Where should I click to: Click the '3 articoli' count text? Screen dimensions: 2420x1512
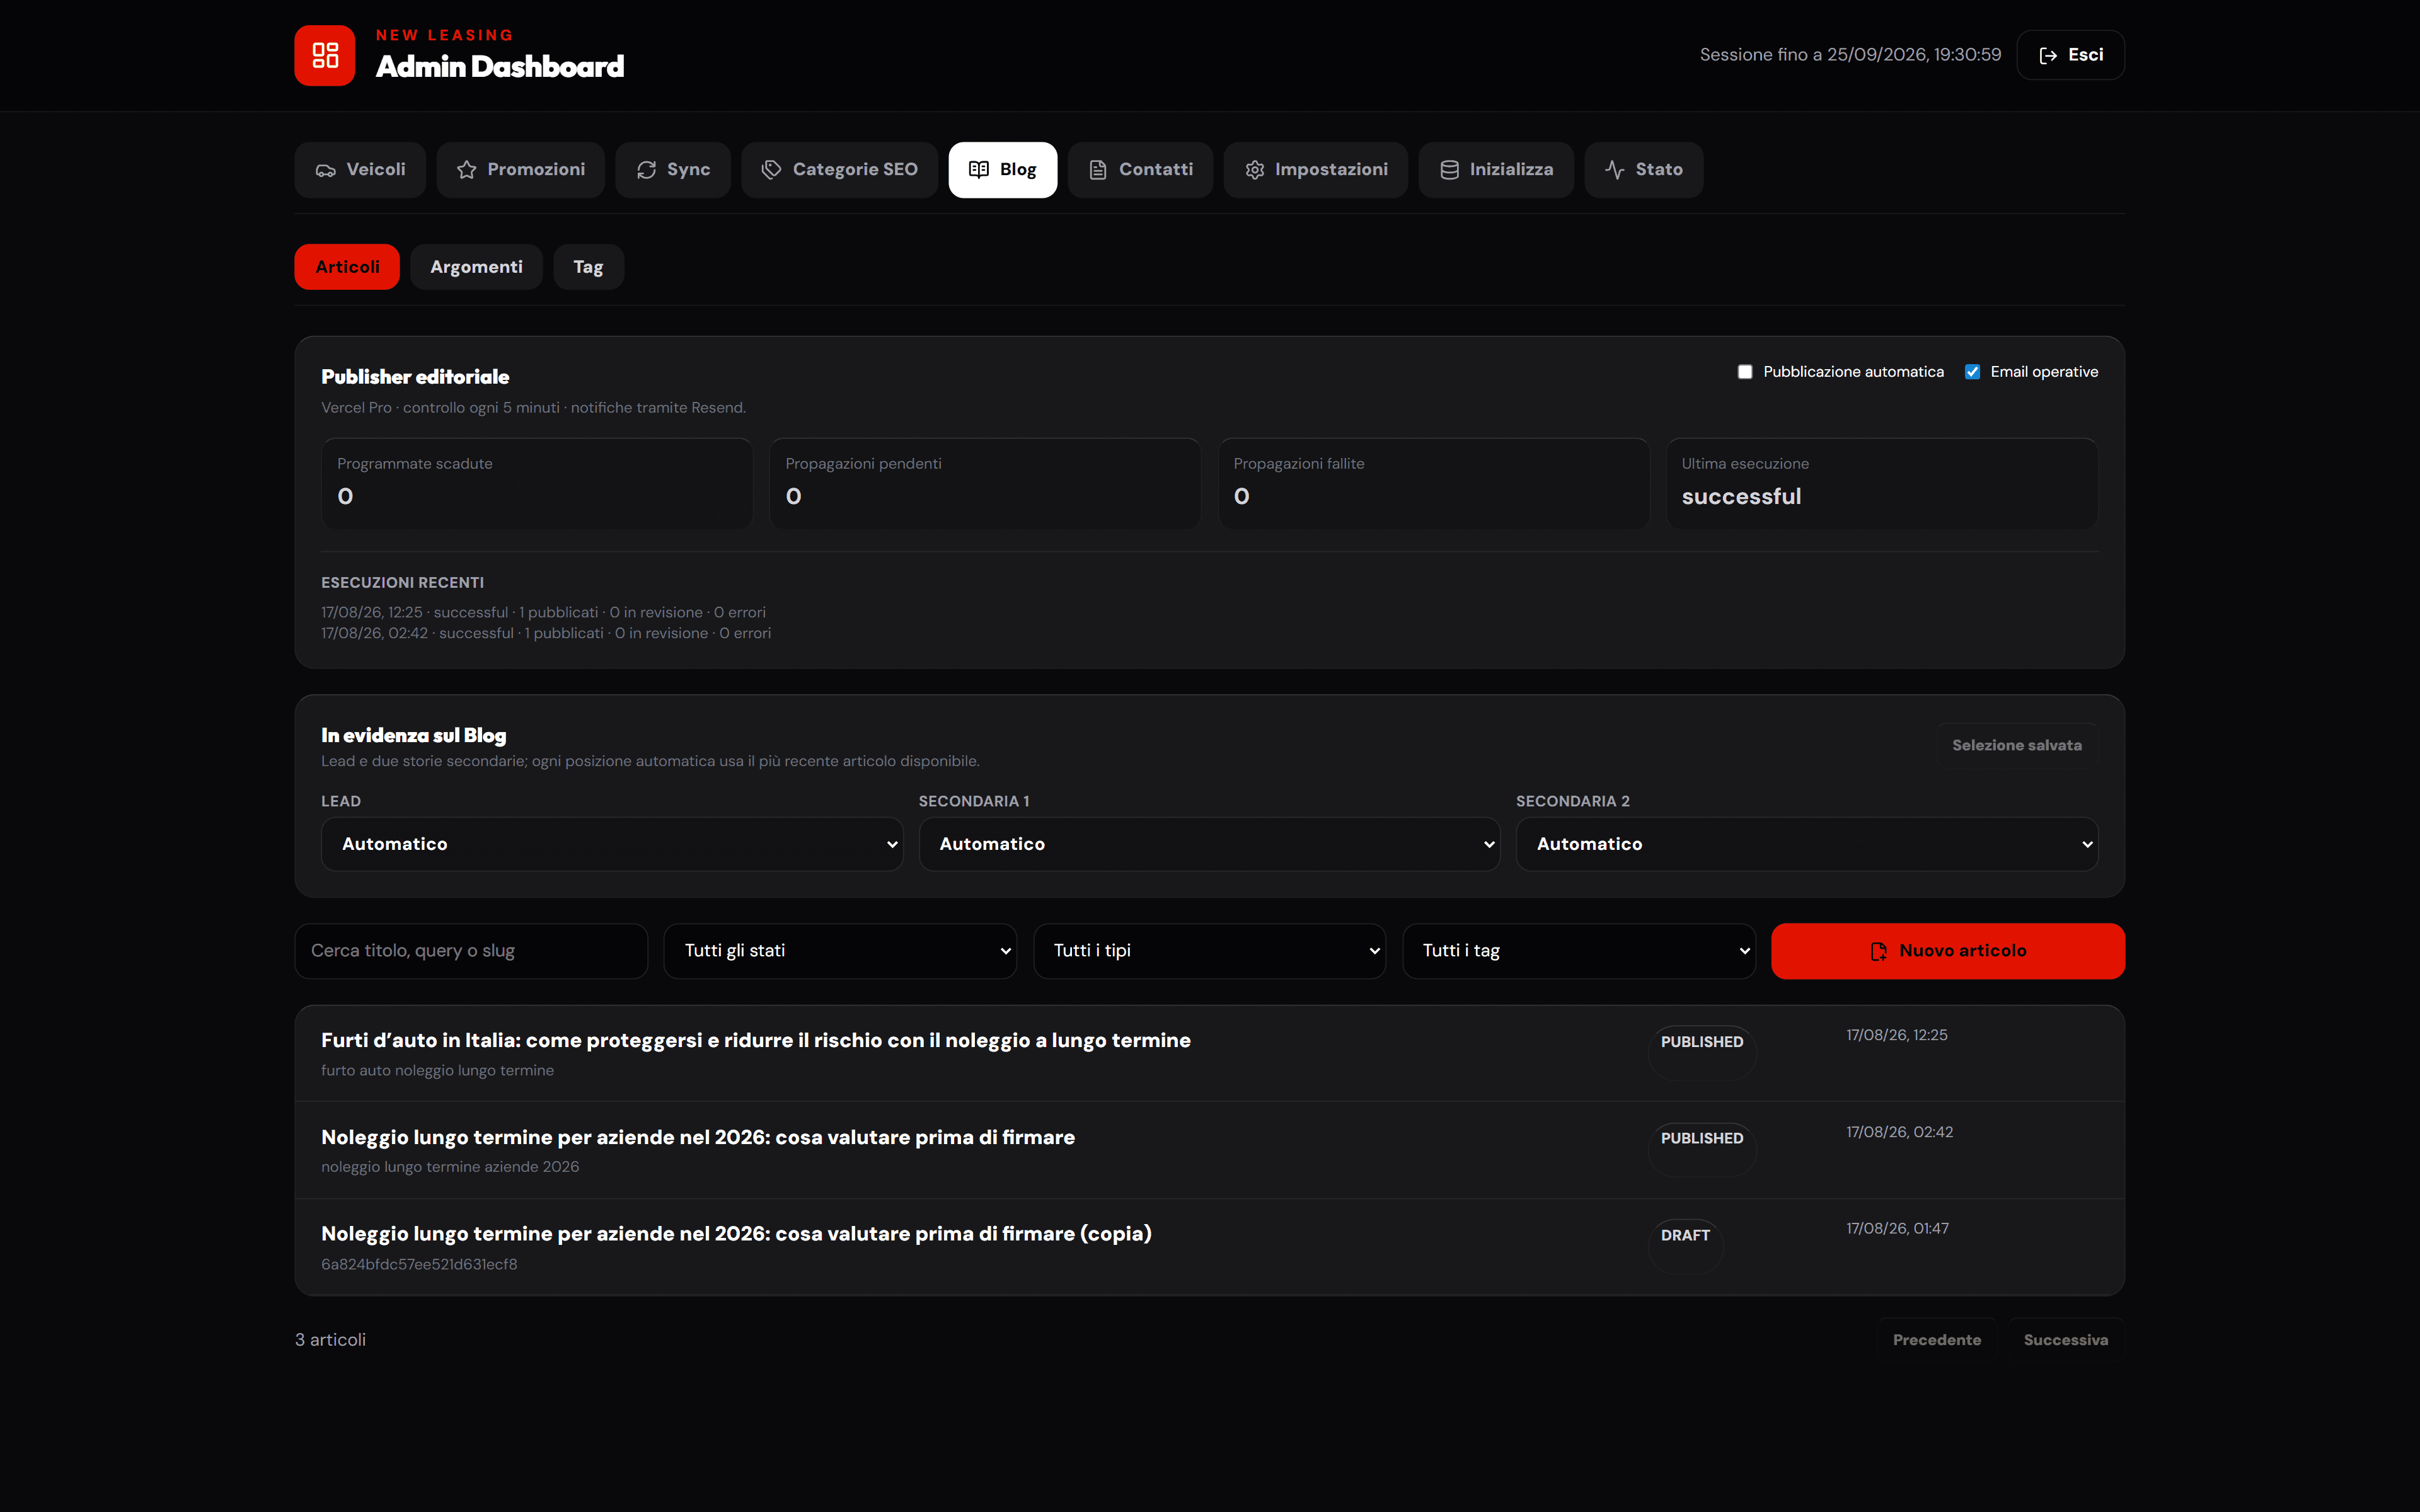click(x=330, y=1340)
